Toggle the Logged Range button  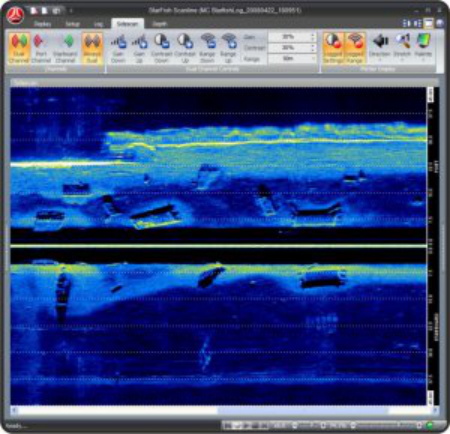355,48
